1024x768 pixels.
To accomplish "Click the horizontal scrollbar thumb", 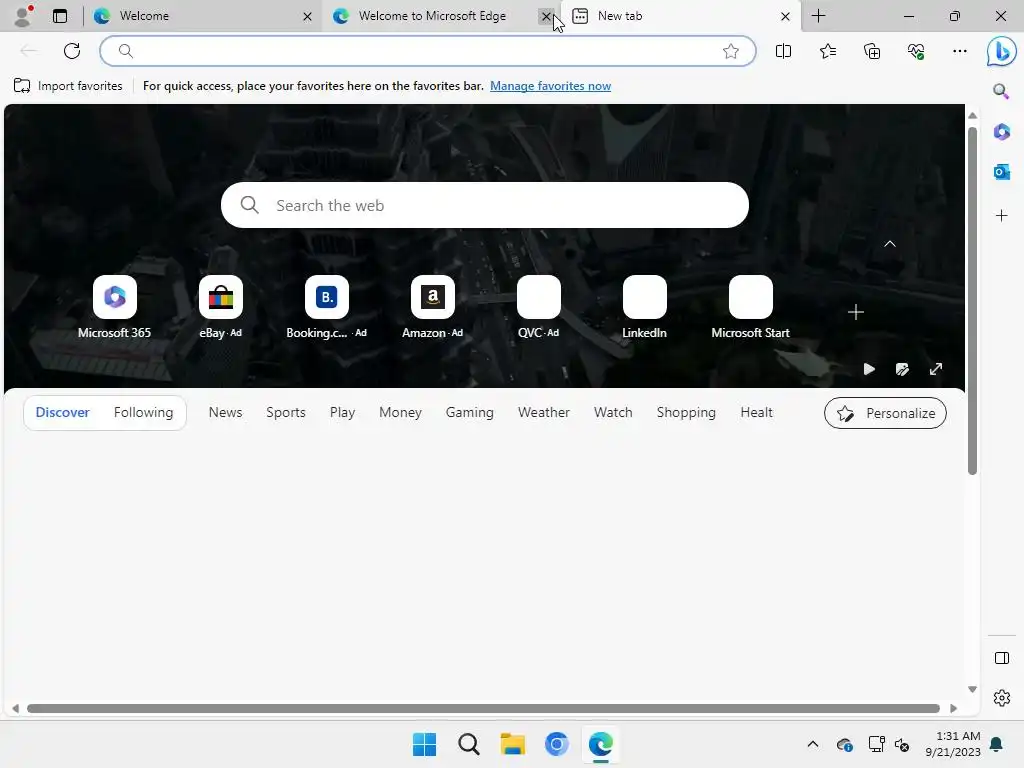I will [483, 709].
